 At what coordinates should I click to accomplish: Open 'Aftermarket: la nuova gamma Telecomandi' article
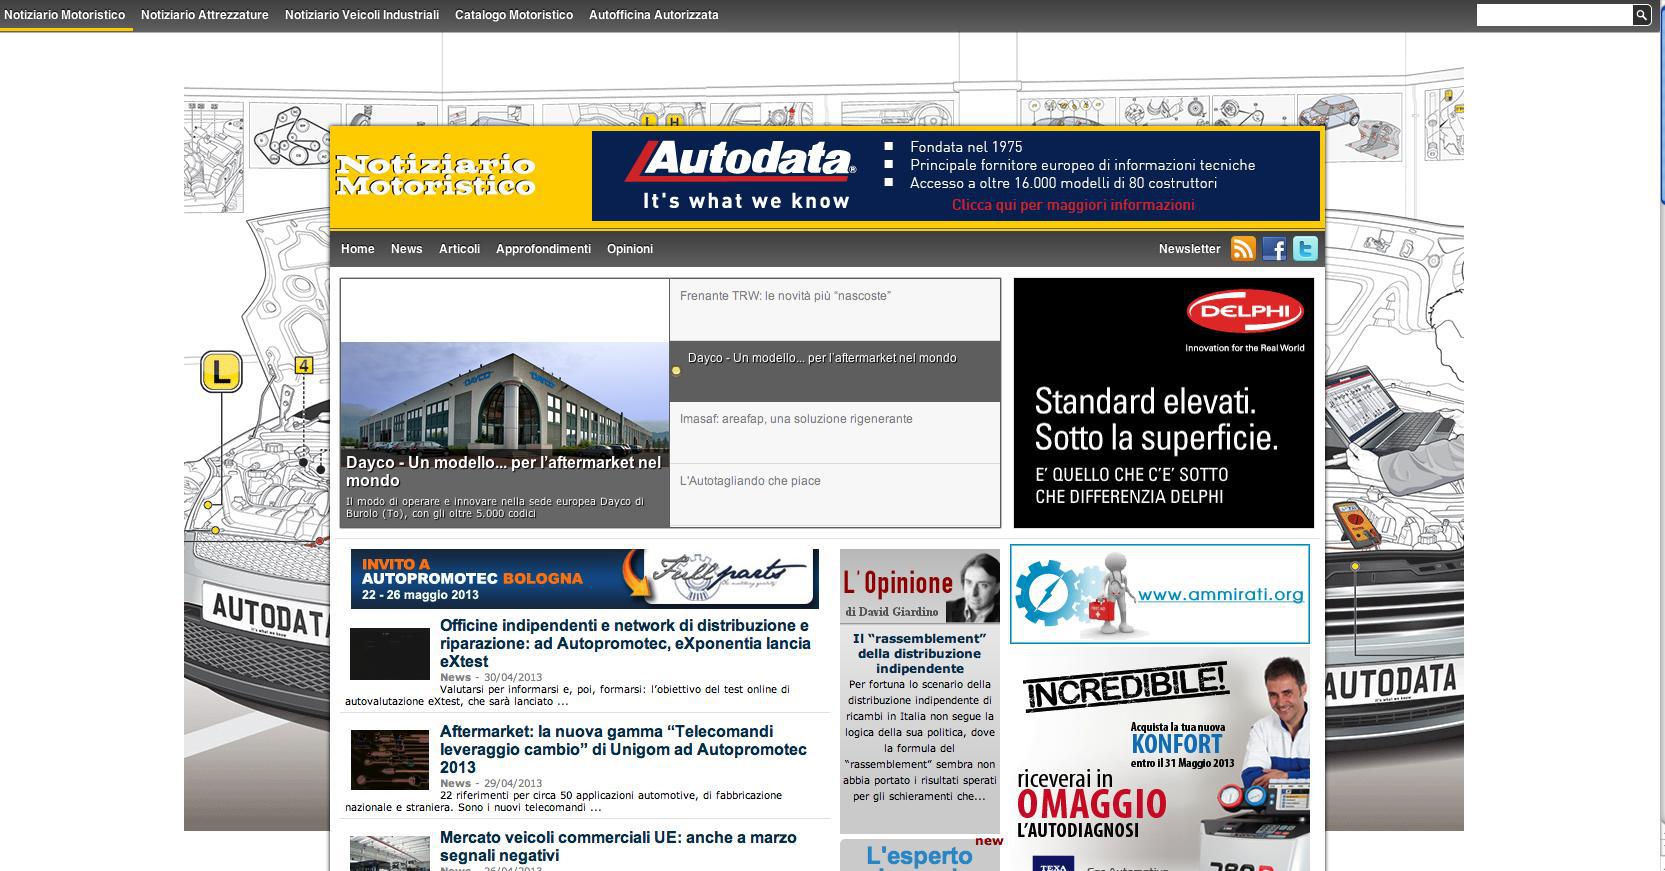click(x=623, y=749)
